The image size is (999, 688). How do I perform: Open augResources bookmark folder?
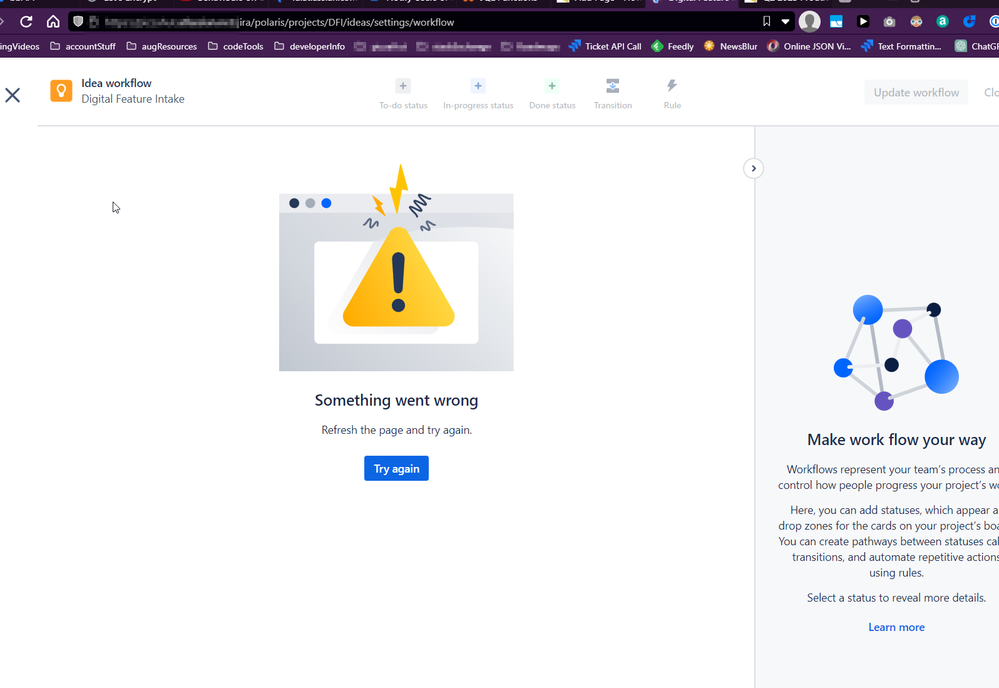(x=162, y=46)
